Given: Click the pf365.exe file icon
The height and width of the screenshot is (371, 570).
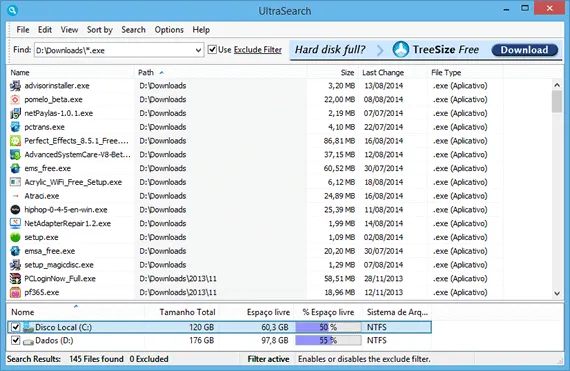Looking at the screenshot, I should [x=15, y=293].
